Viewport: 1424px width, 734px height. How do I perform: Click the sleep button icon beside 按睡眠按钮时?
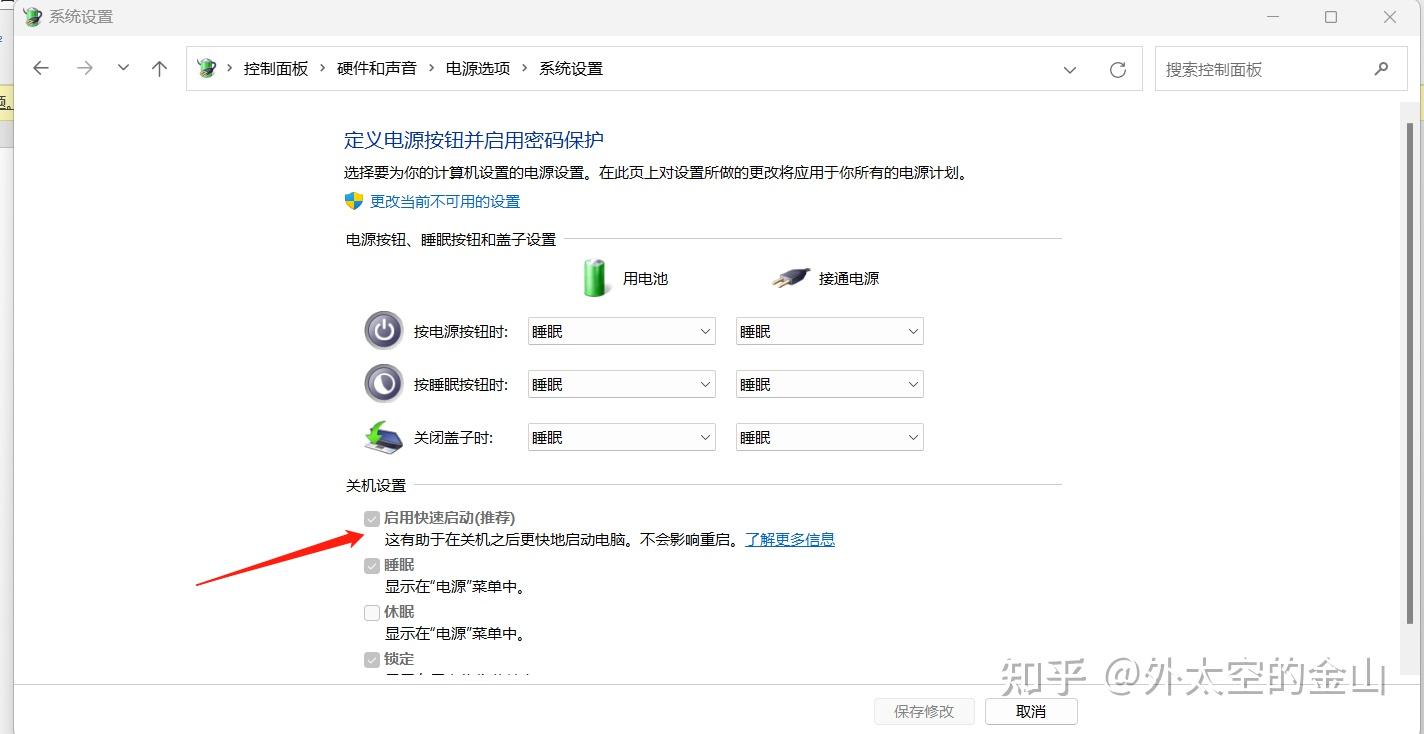pos(383,383)
